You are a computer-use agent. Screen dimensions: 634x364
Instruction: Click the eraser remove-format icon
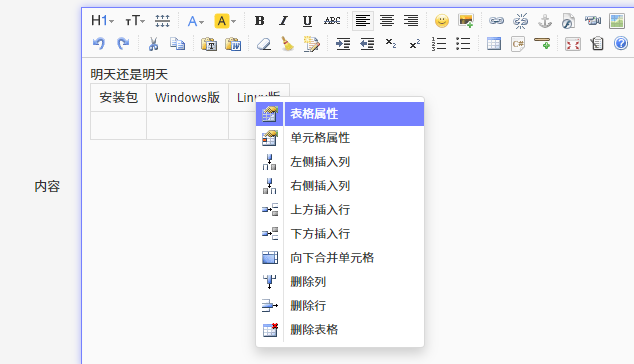click(264, 44)
